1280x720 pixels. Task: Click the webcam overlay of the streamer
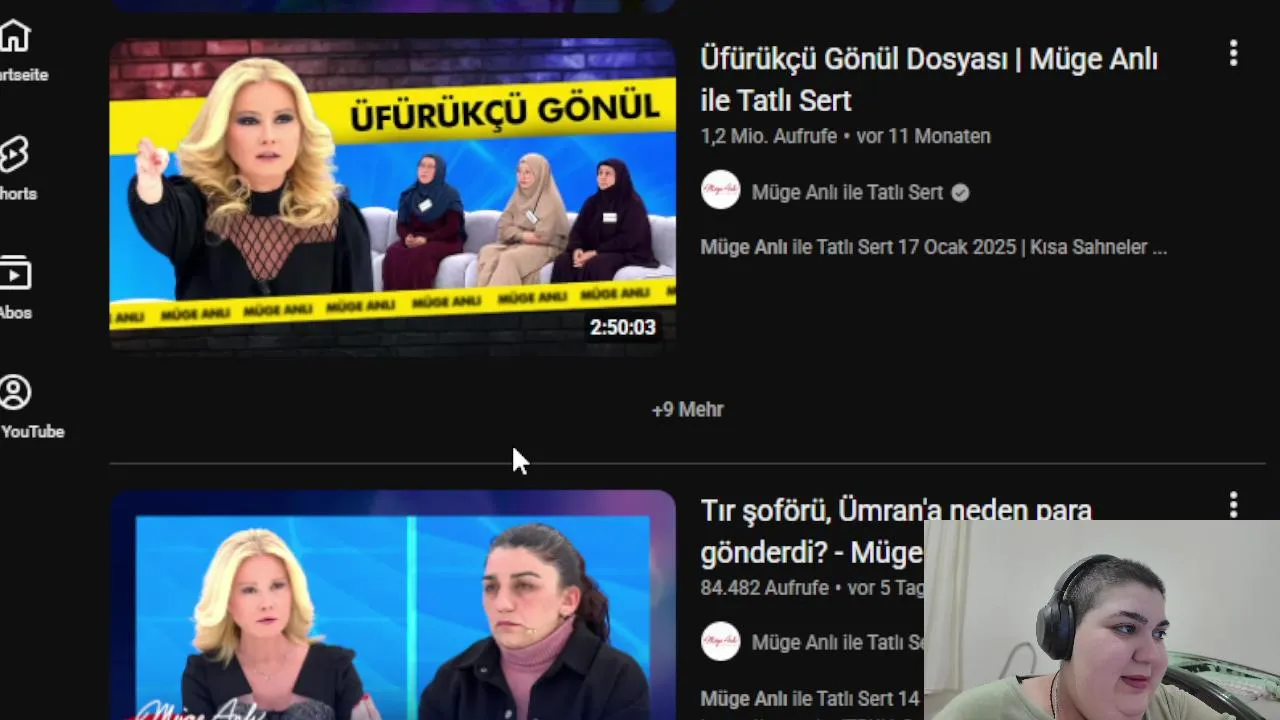tap(1102, 620)
